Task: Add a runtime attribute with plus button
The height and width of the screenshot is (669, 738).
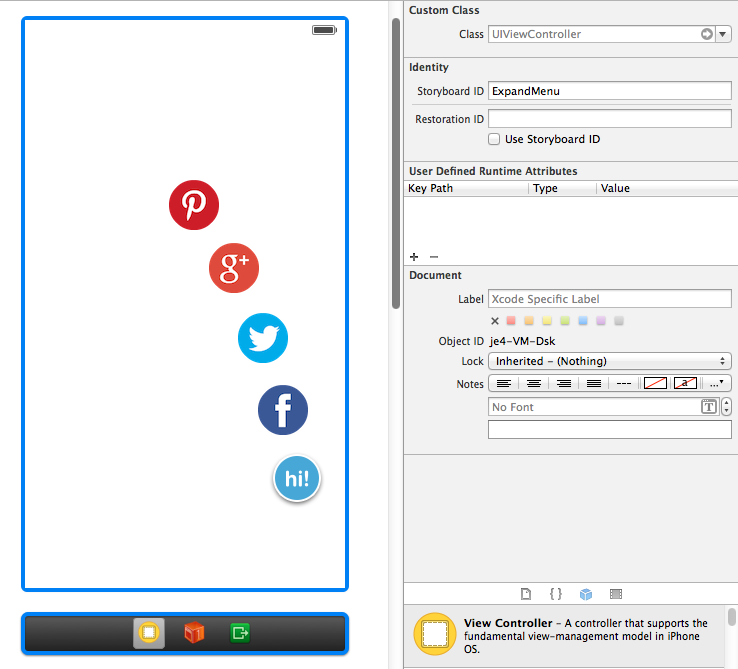Action: tap(414, 257)
